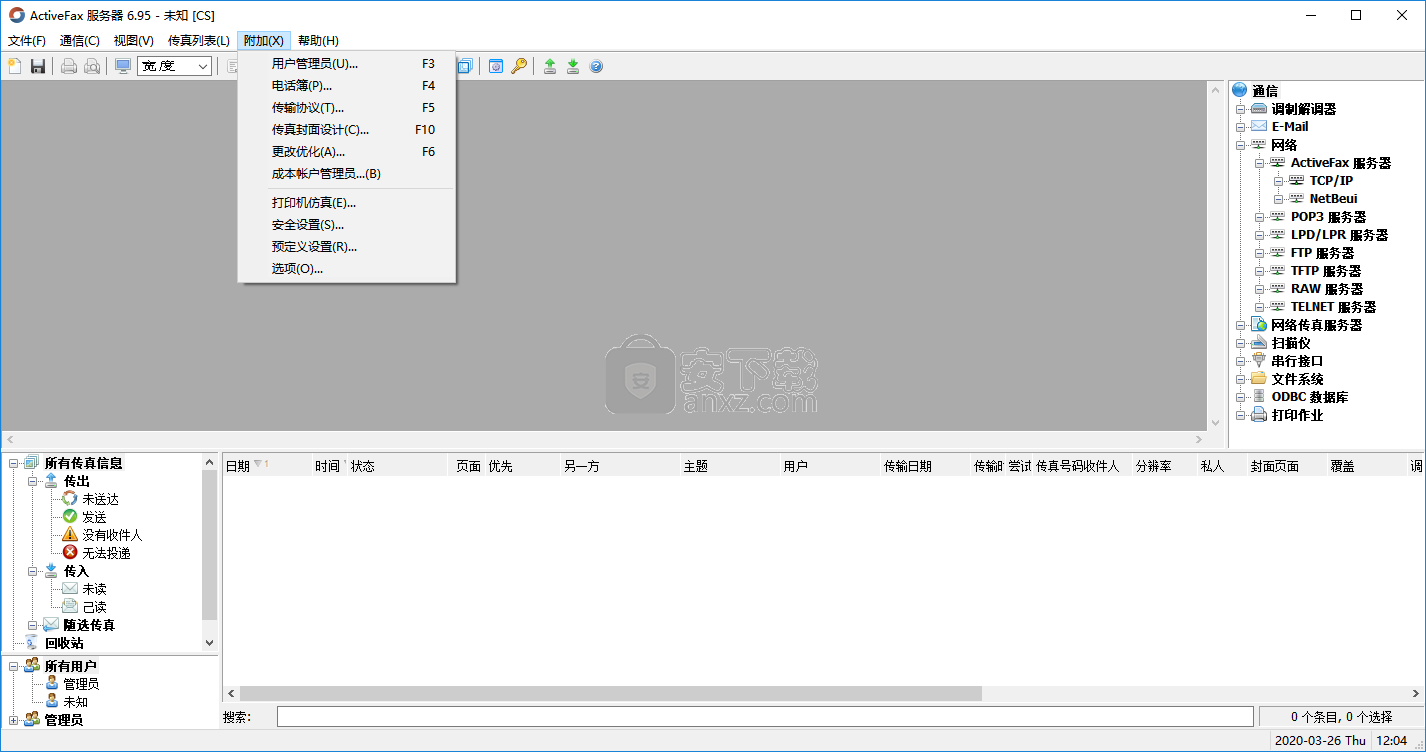Click the blue help question mark icon
The image size is (1426, 752).
point(596,66)
